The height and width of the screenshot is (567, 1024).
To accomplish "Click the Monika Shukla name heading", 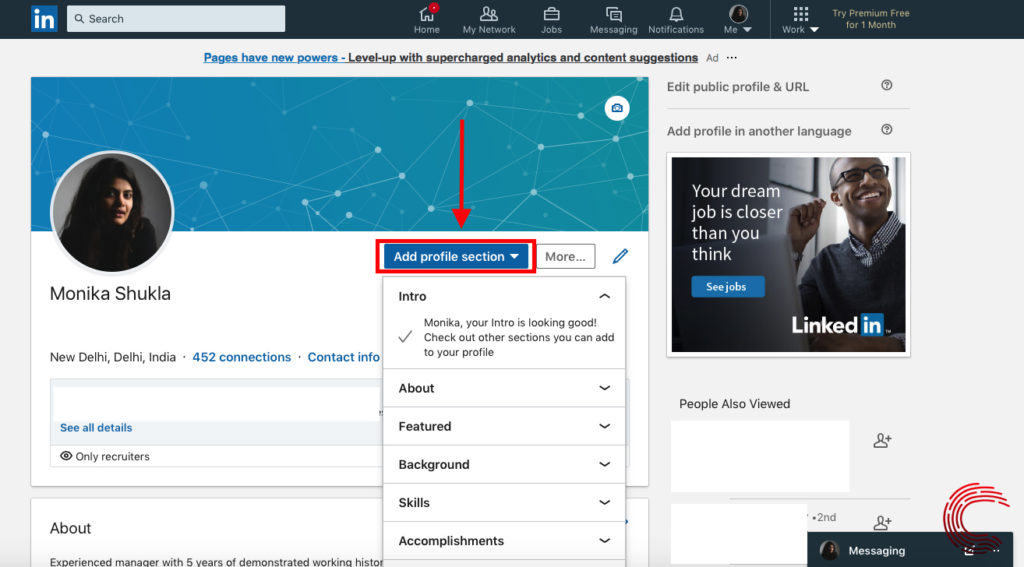I will coord(110,294).
